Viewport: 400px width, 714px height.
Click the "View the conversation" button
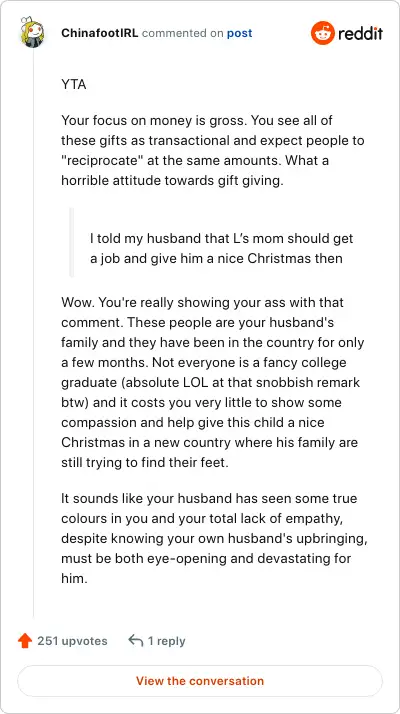200,681
